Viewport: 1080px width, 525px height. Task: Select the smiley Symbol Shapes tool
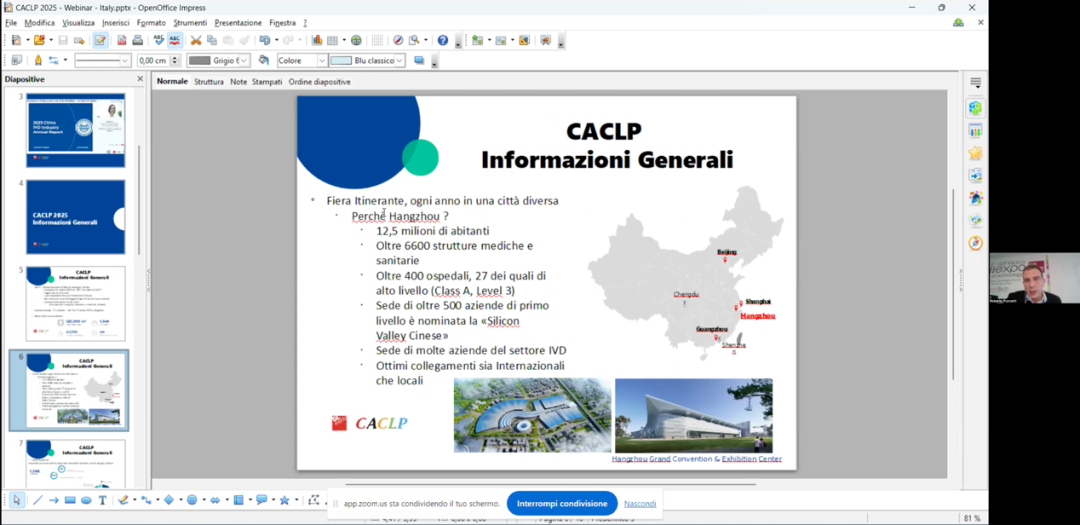pos(192,500)
